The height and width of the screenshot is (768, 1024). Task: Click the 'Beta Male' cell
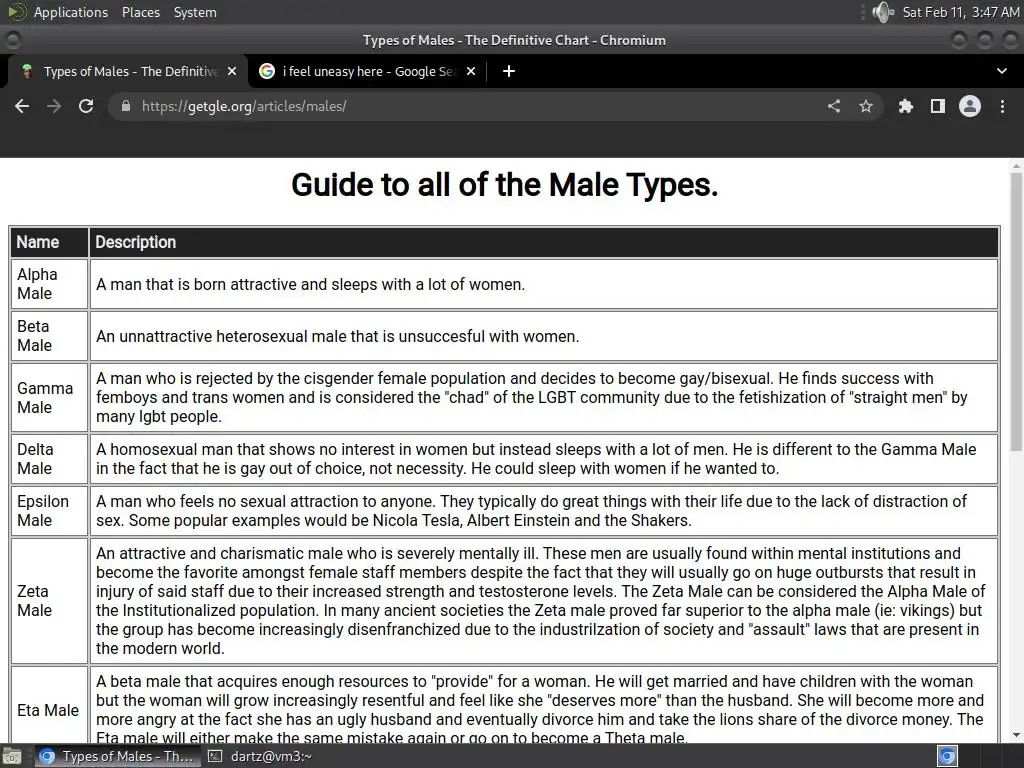coord(49,336)
